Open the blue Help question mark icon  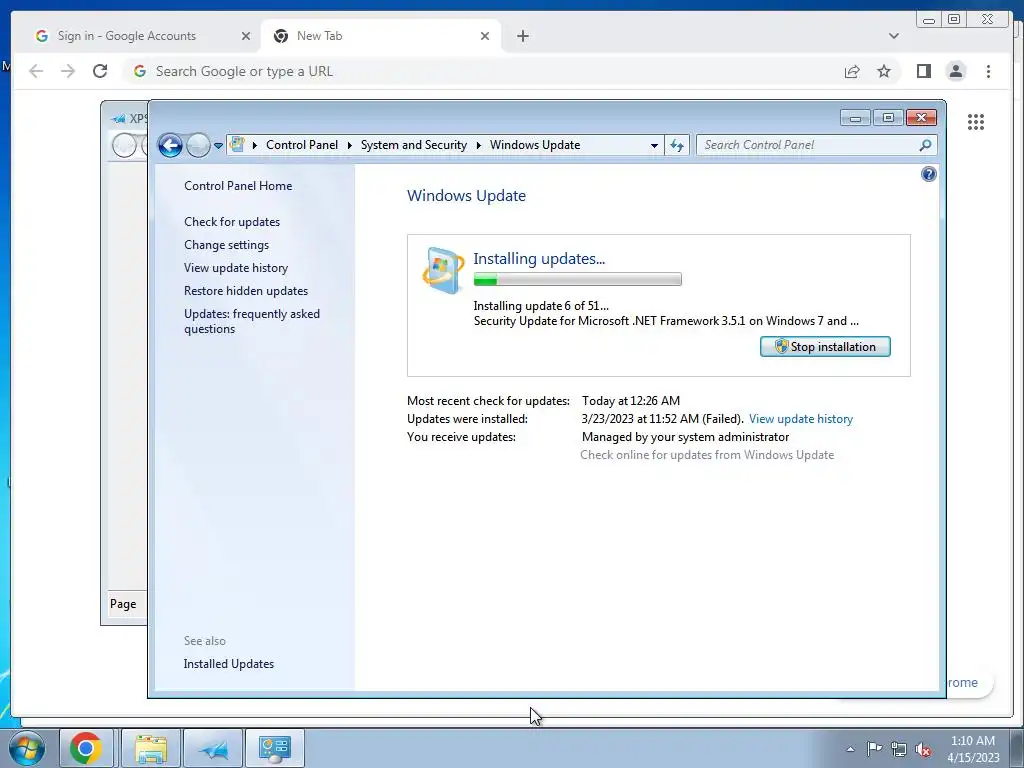(x=929, y=174)
